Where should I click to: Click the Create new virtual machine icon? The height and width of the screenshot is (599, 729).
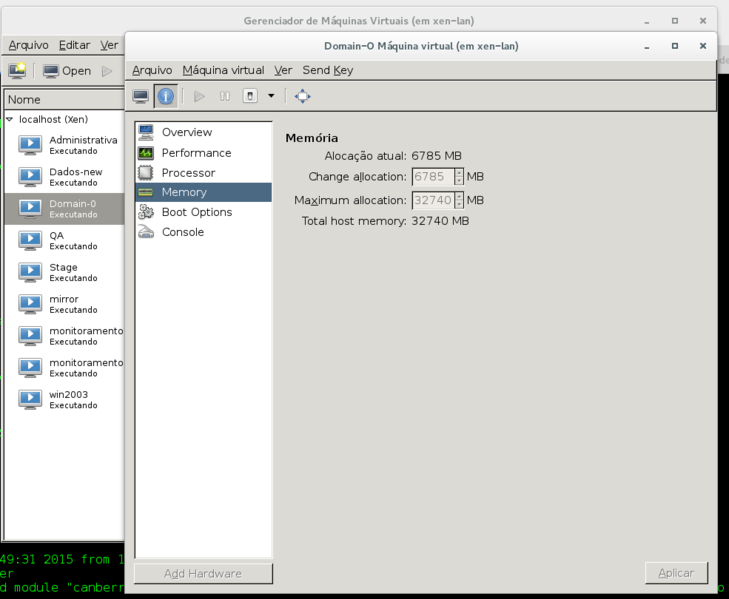(17, 71)
